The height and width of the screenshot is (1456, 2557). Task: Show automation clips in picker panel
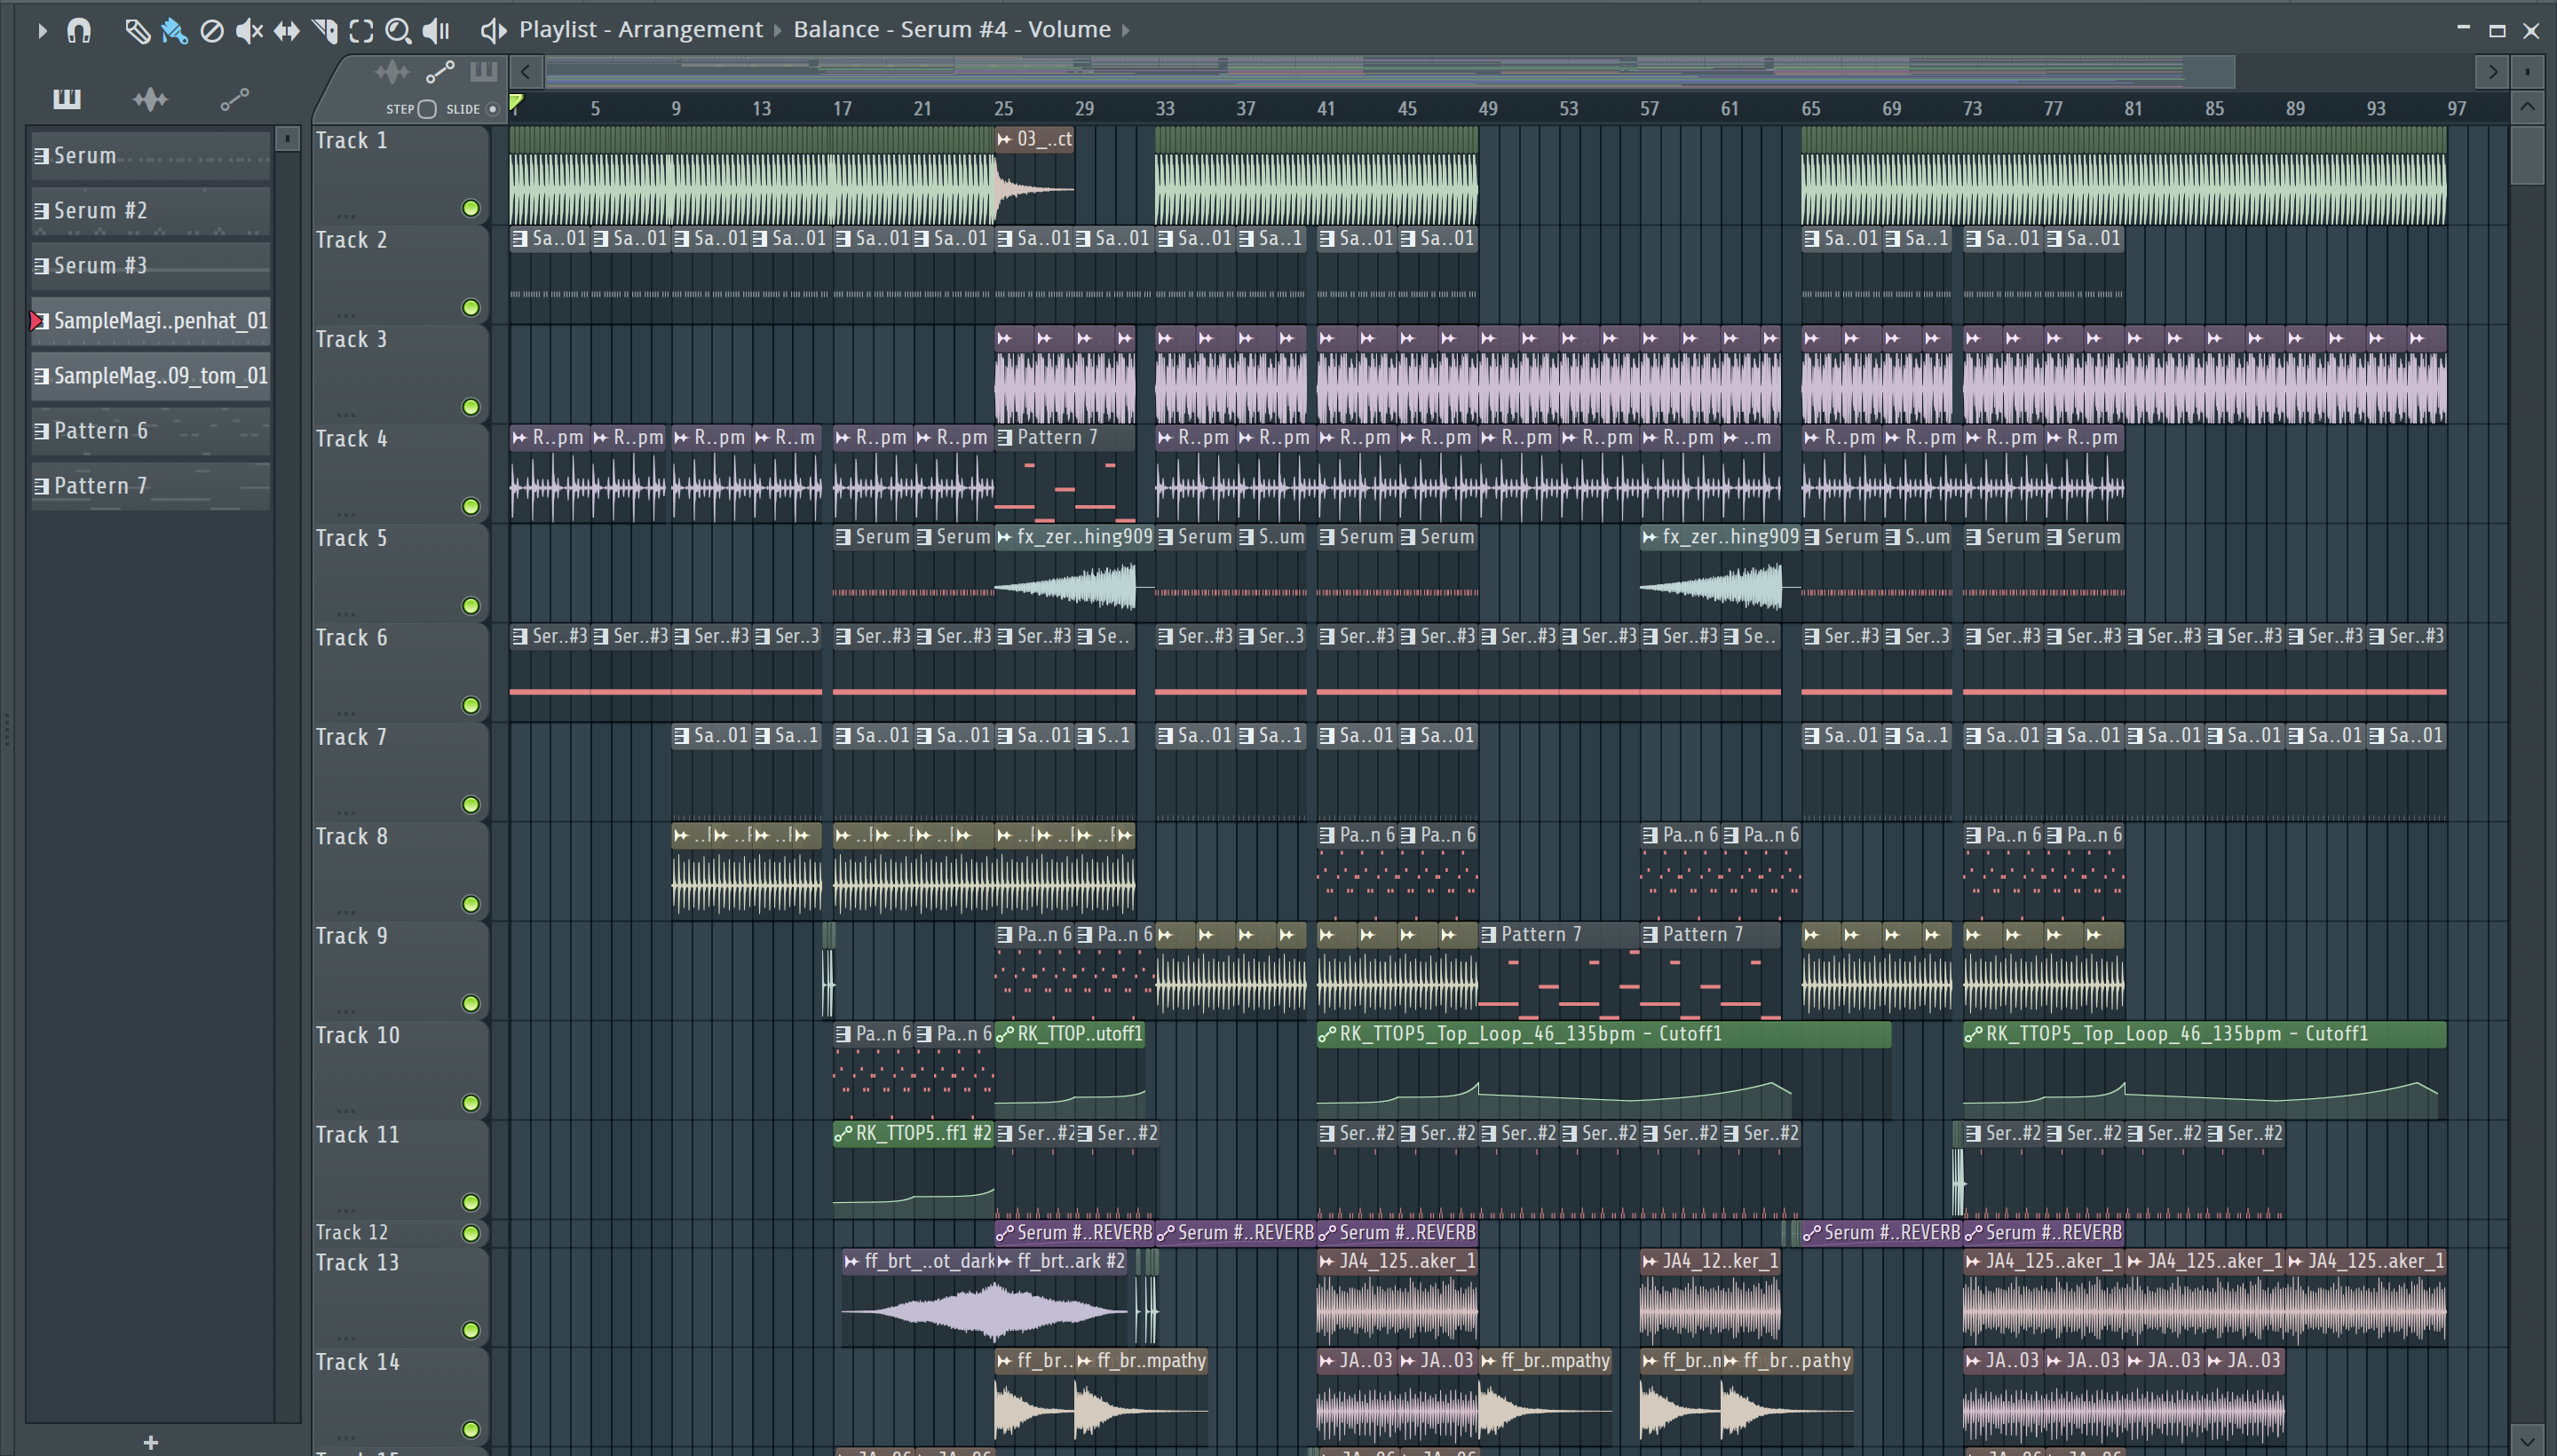pos(234,98)
